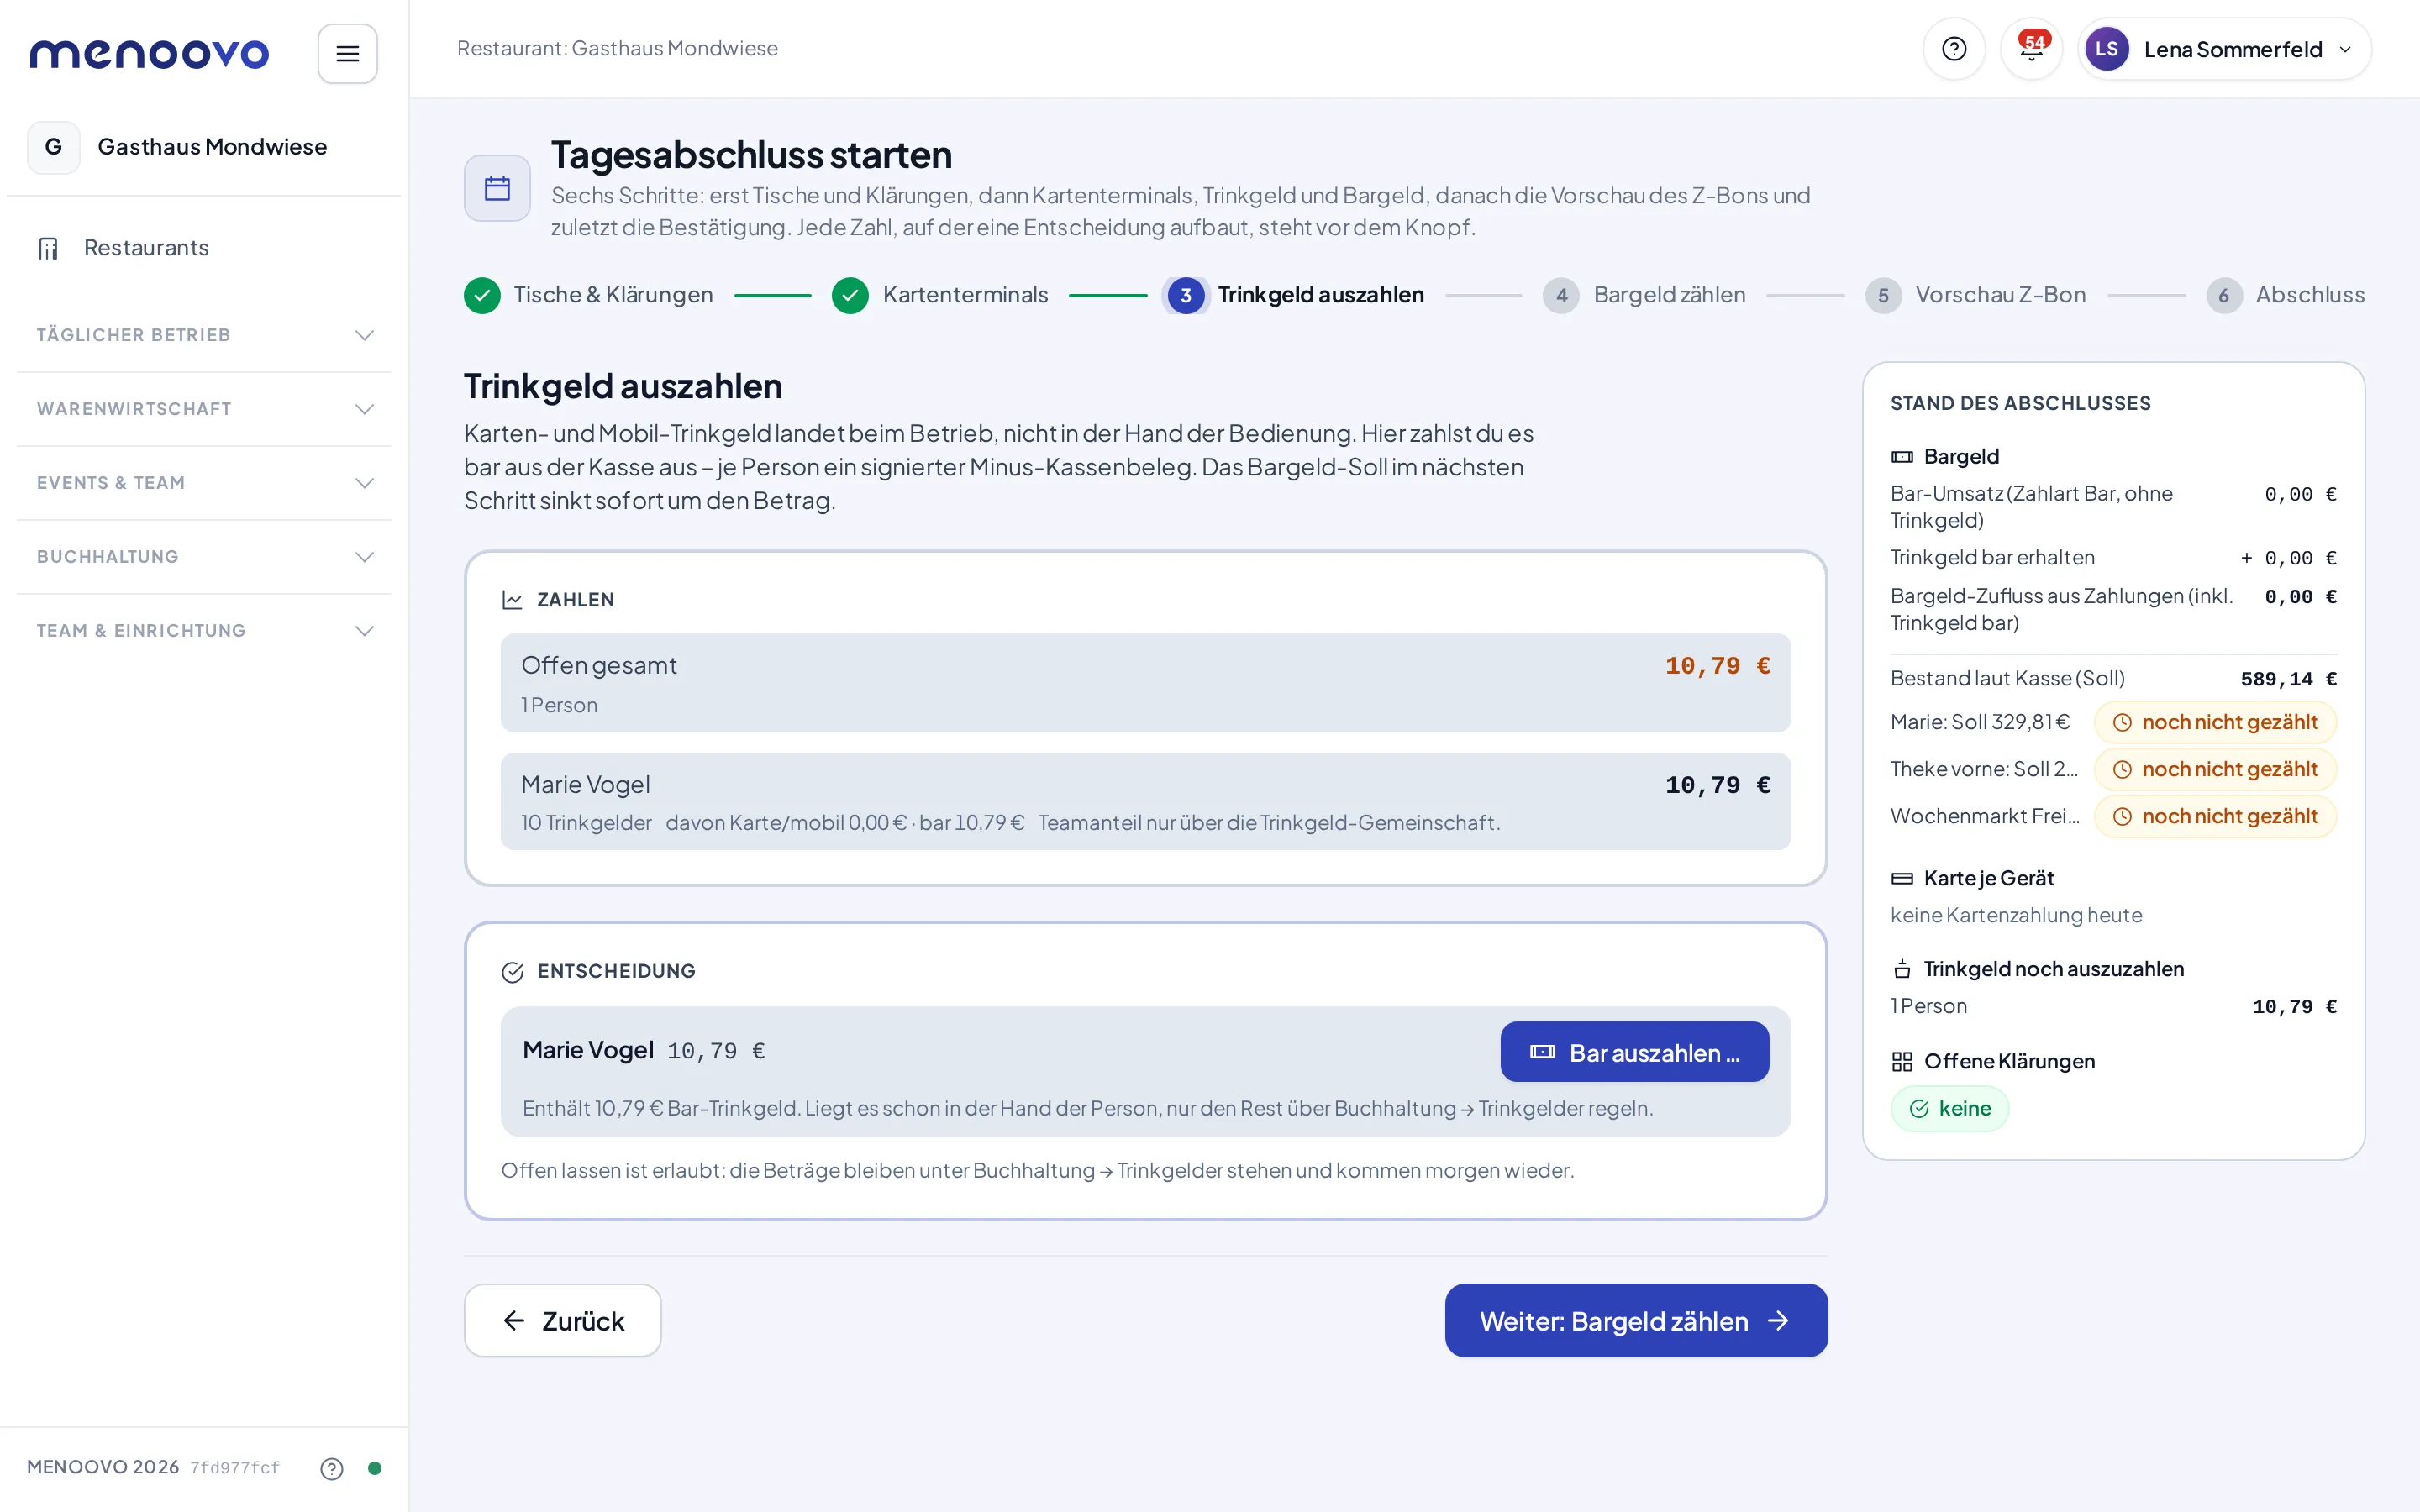Click the green status dot in footer

point(374,1468)
